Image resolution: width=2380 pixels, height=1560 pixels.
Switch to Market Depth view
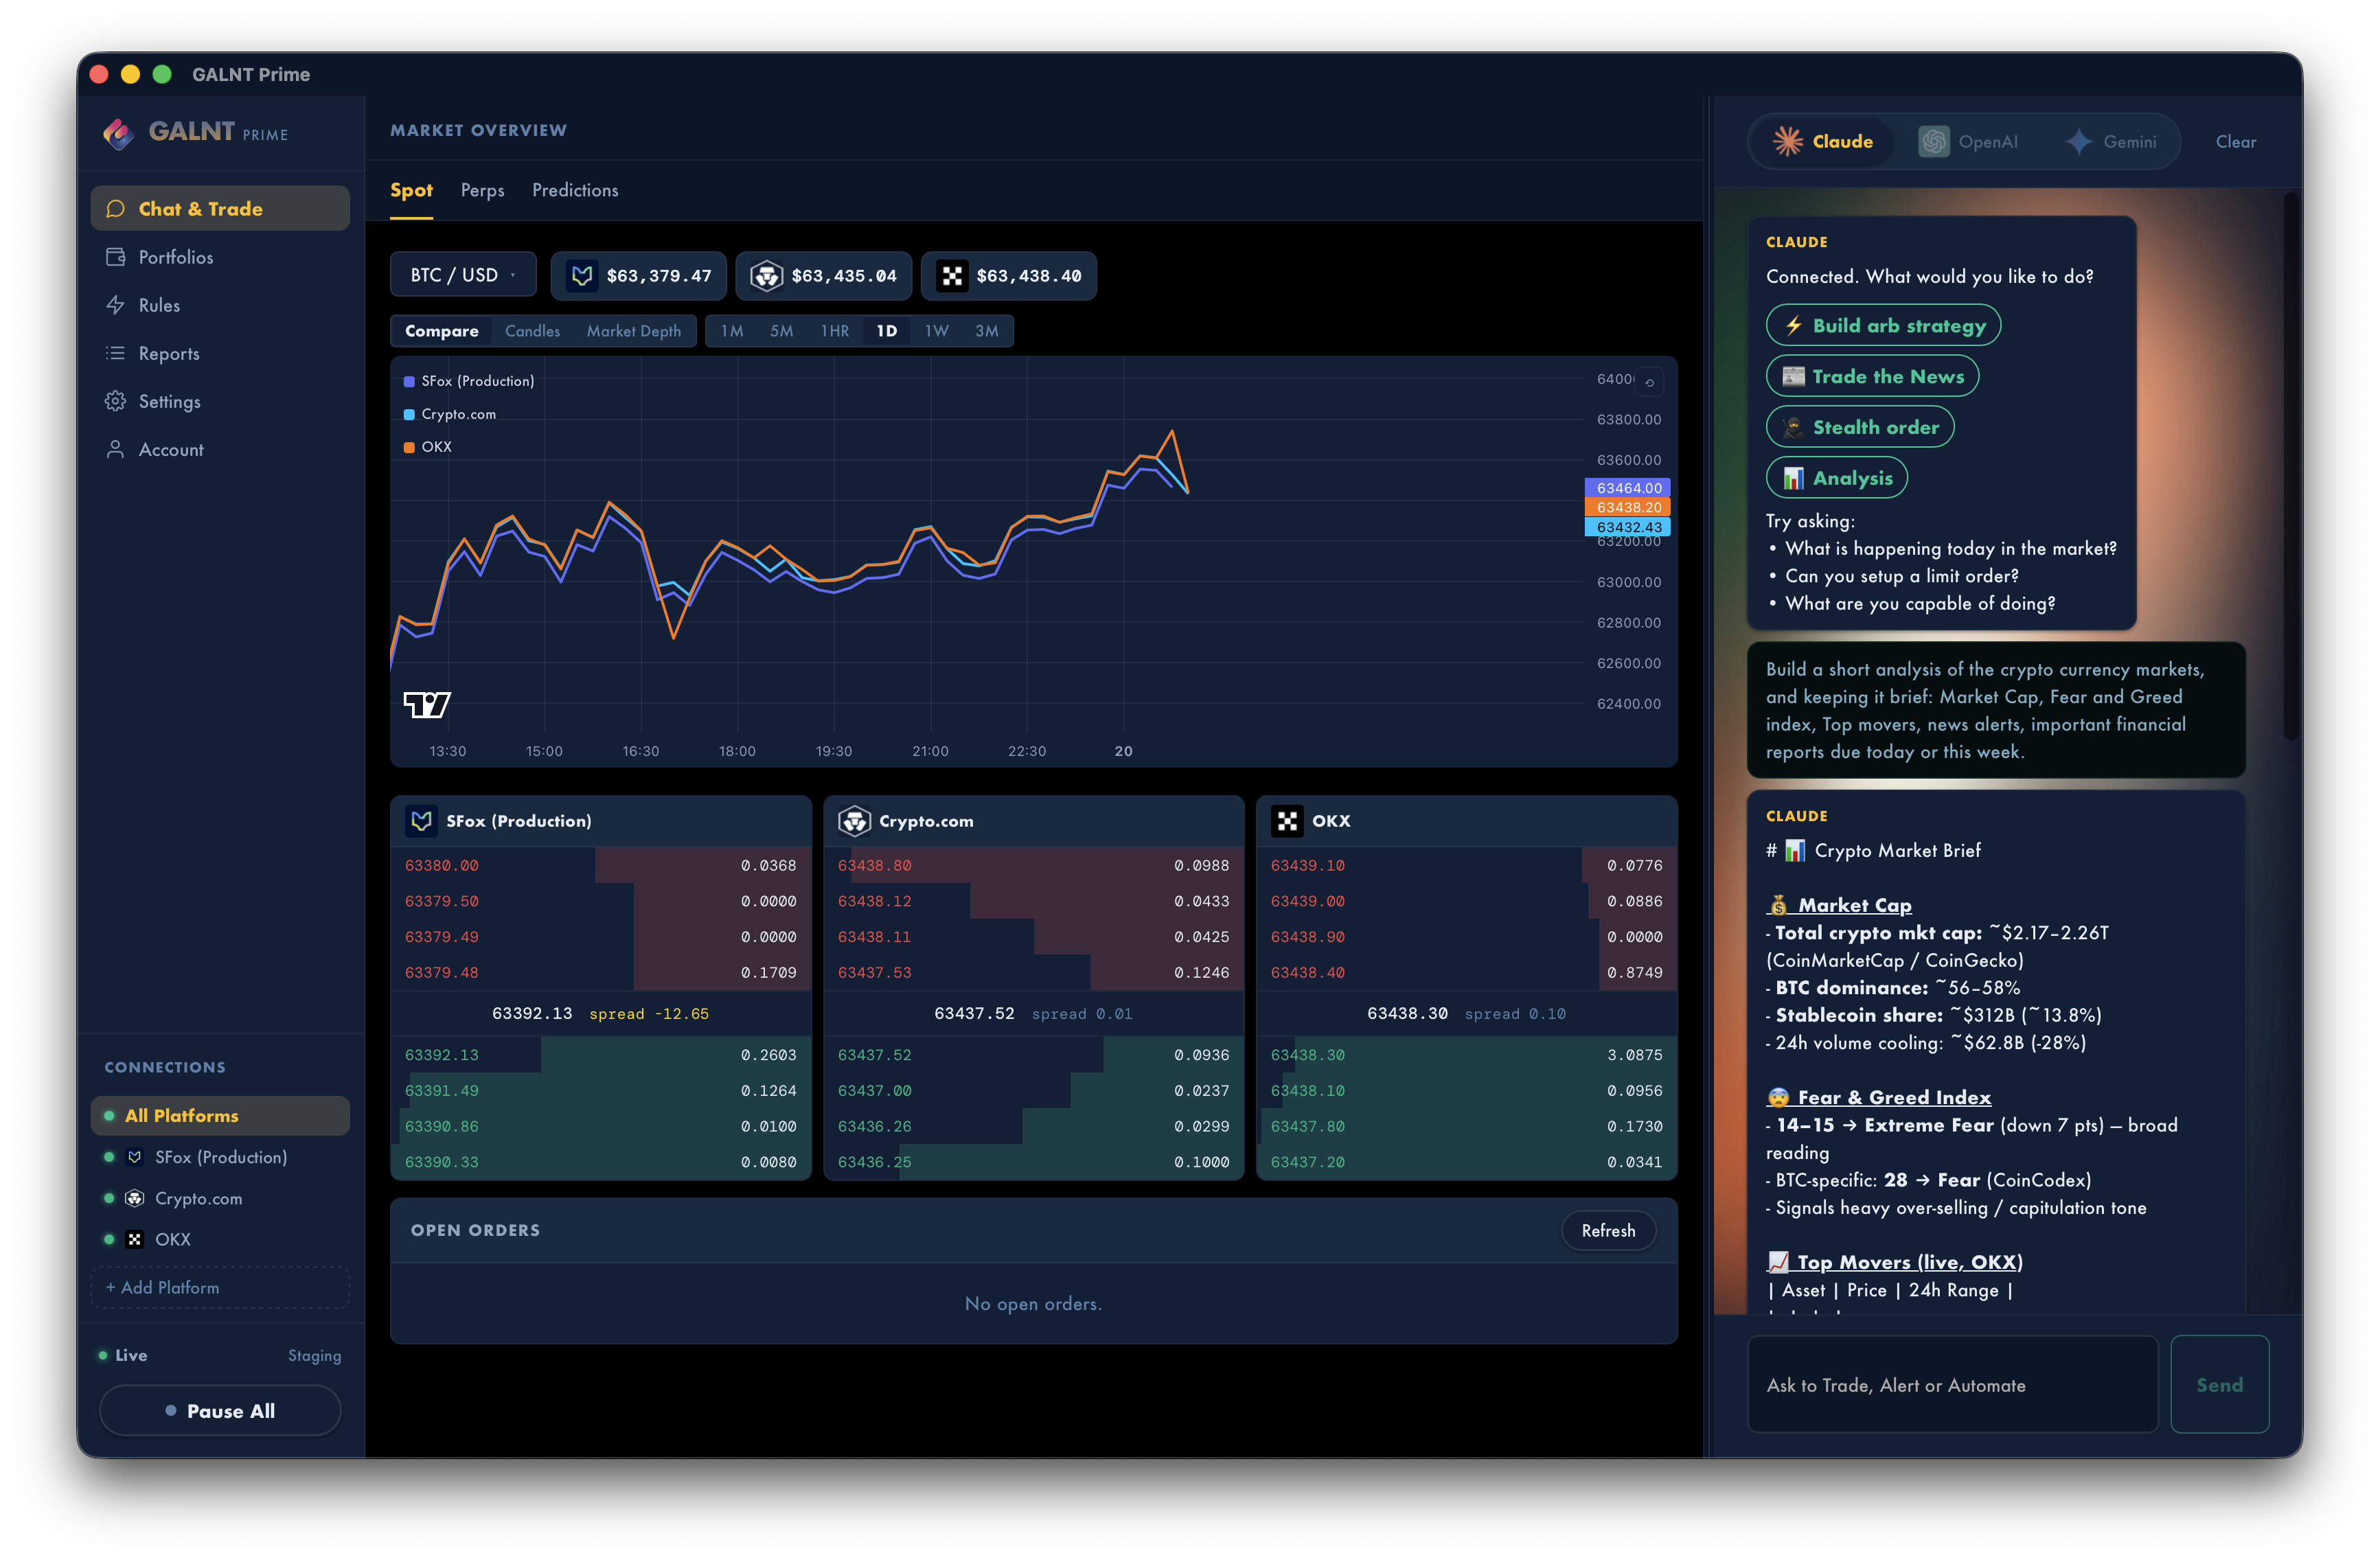pos(633,331)
